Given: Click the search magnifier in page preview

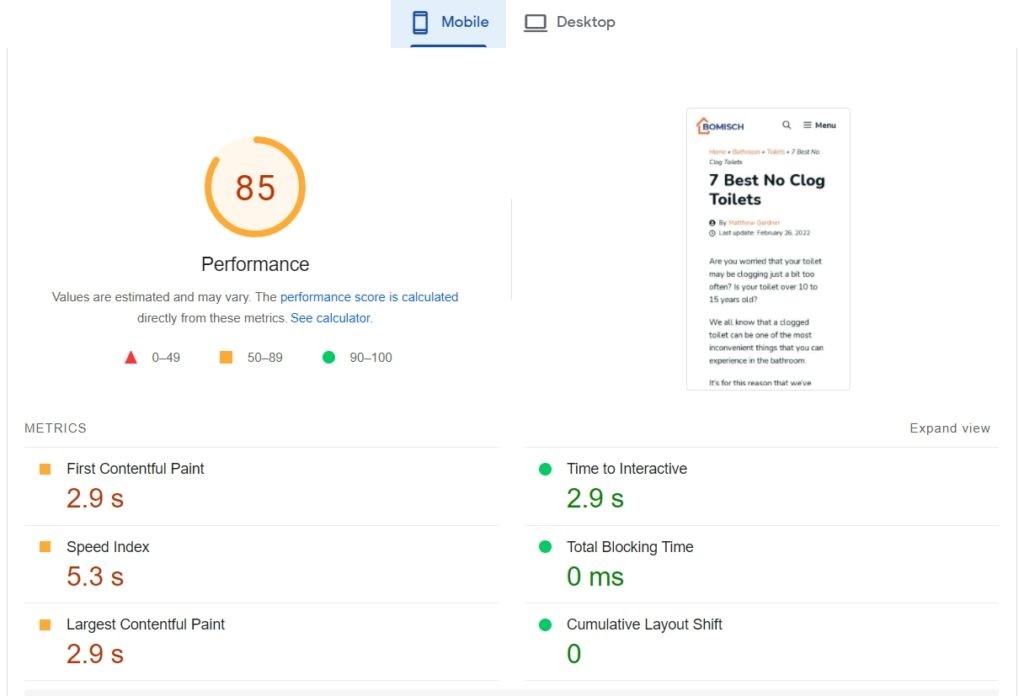Looking at the screenshot, I should [786, 125].
